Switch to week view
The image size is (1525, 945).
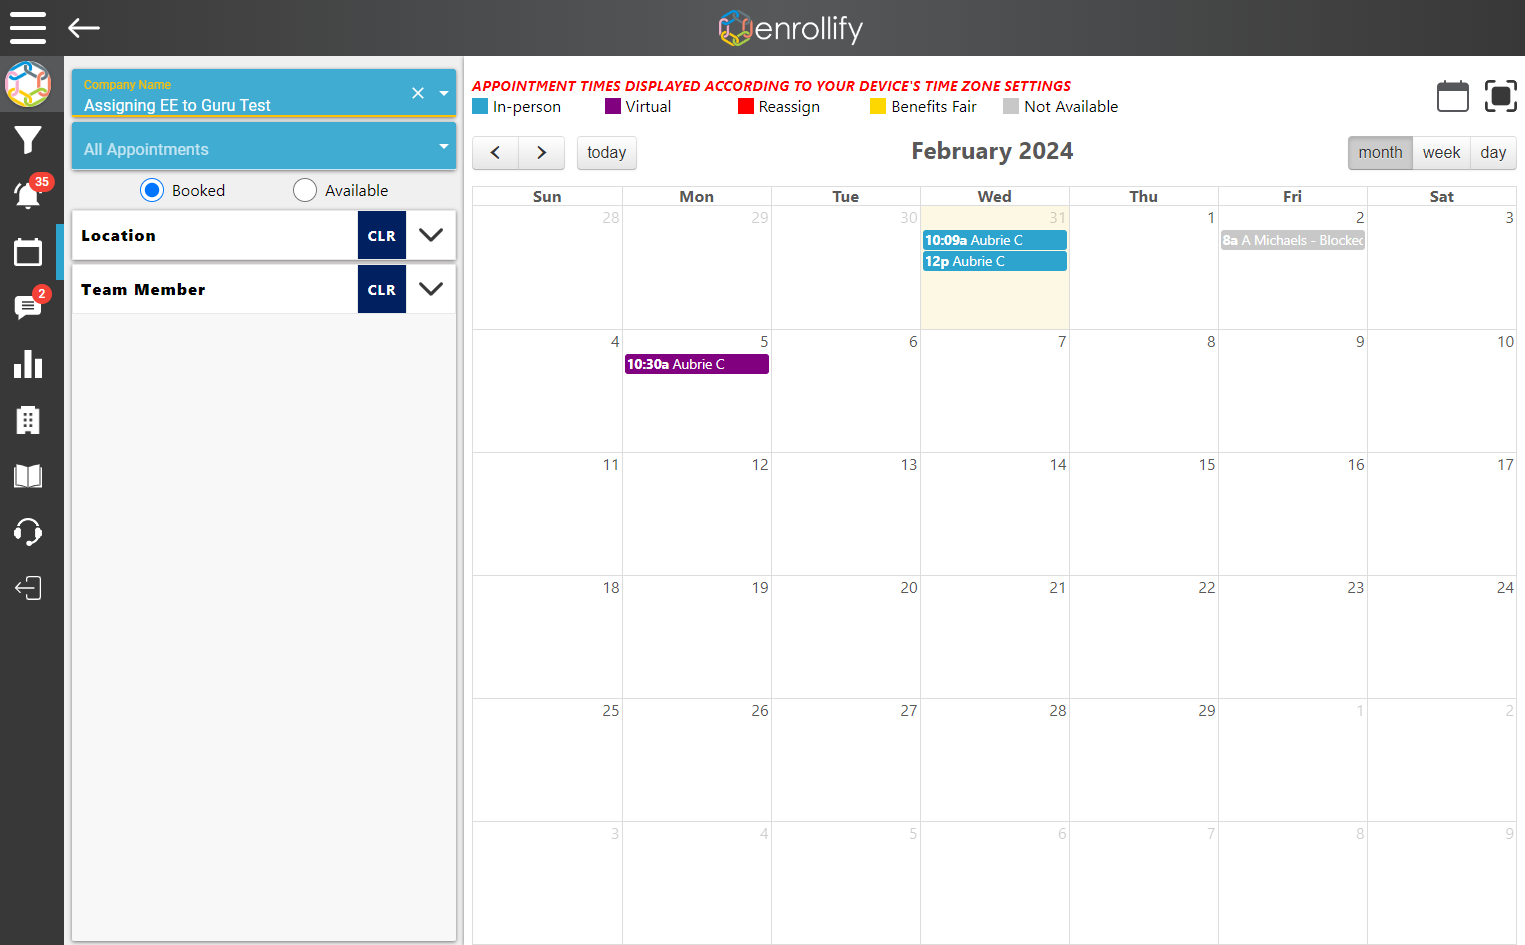click(1441, 153)
